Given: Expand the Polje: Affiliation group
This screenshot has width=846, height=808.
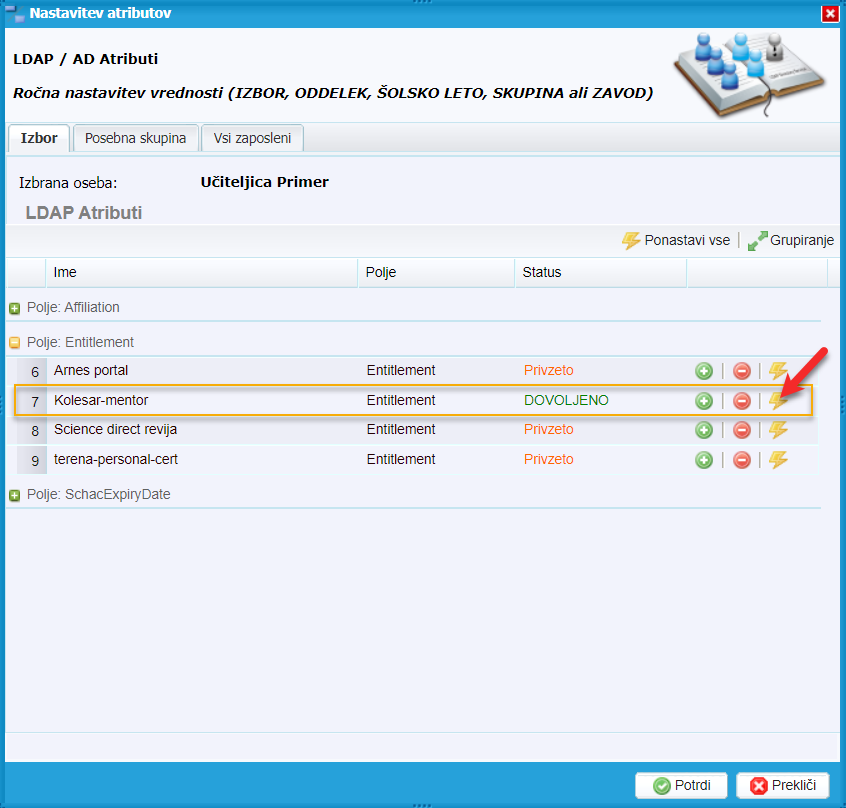Looking at the screenshot, I should coord(15,308).
